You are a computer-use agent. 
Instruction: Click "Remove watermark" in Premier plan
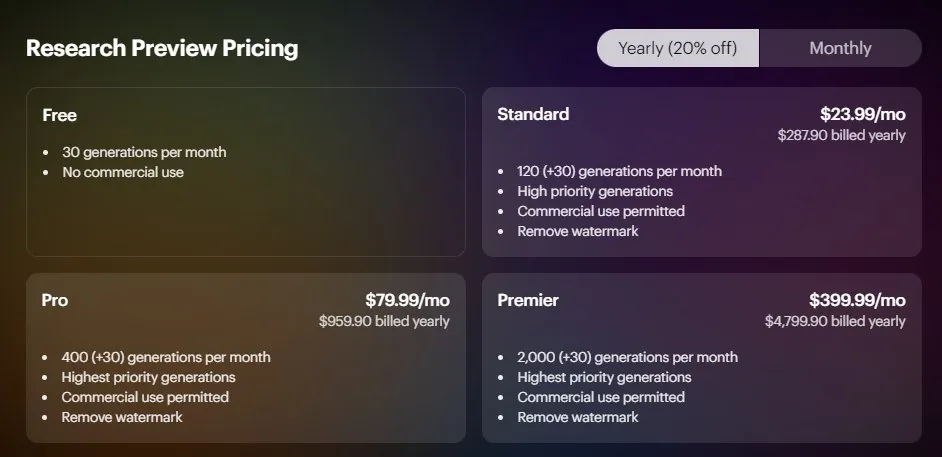(578, 417)
